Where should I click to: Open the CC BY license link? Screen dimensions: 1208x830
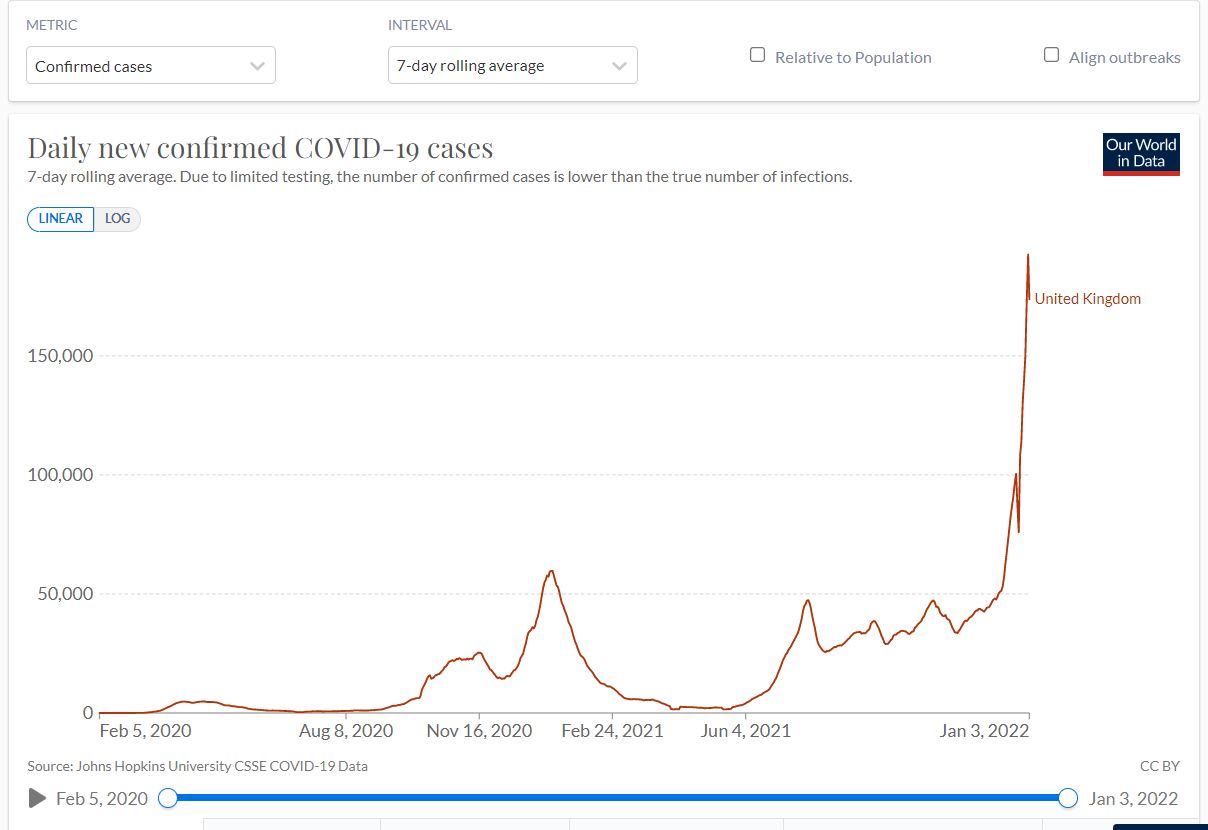1160,766
